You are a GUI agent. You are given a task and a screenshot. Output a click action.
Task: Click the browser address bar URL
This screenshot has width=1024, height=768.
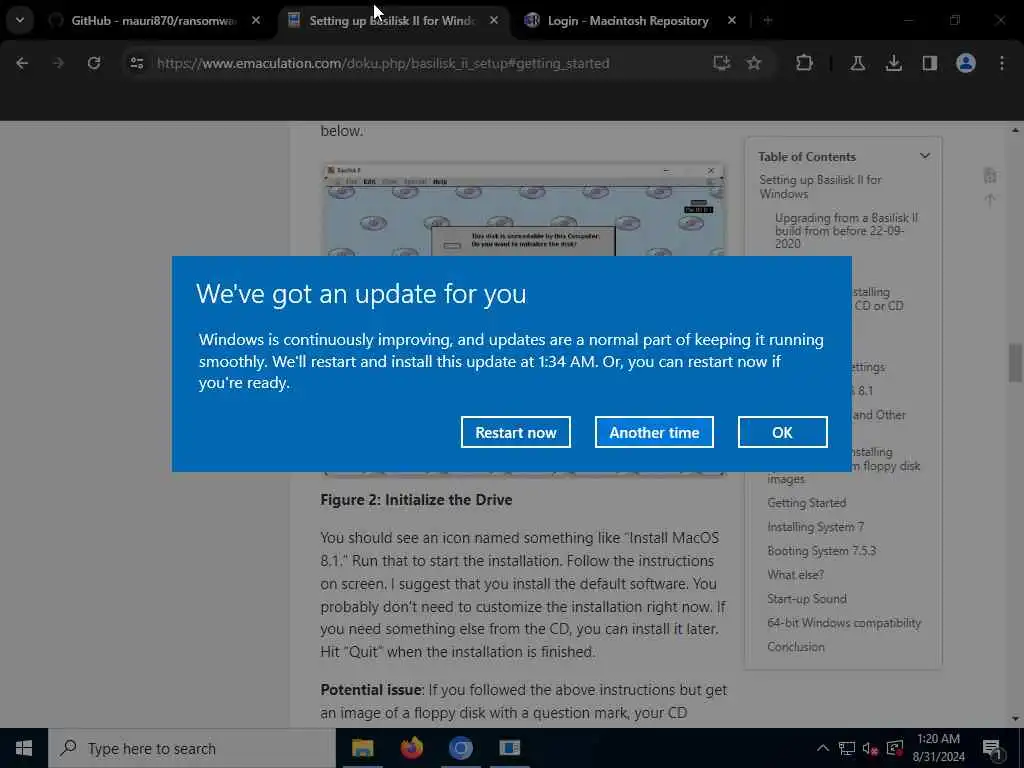point(383,63)
